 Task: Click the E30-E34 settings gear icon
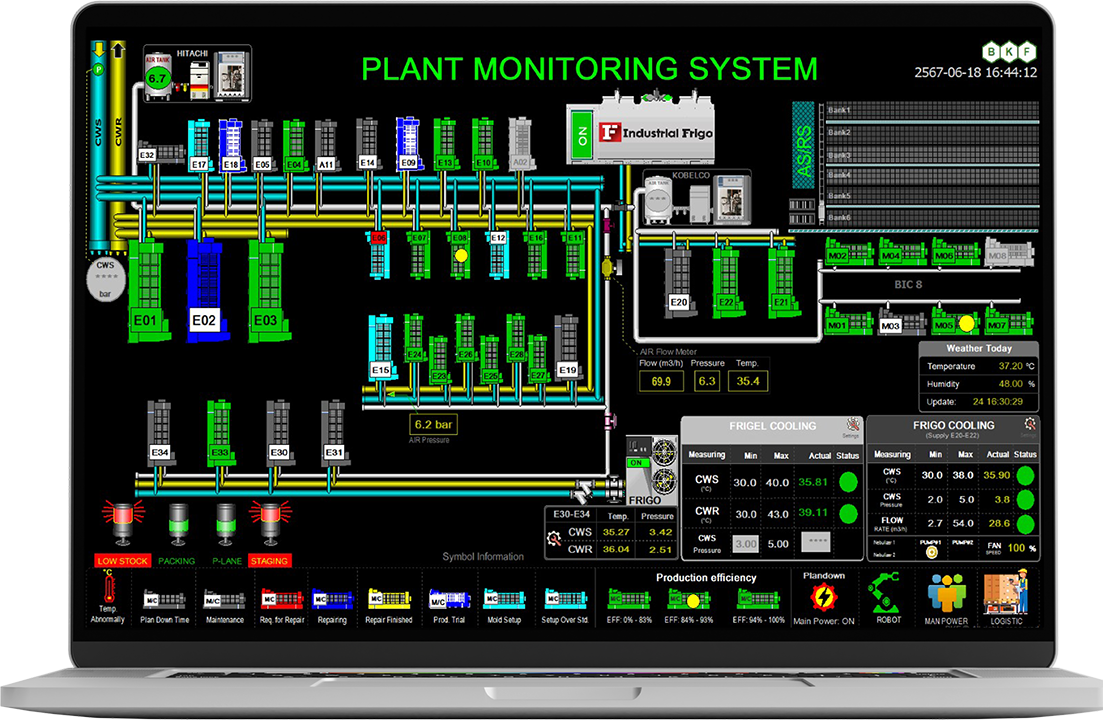click(x=553, y=540)
